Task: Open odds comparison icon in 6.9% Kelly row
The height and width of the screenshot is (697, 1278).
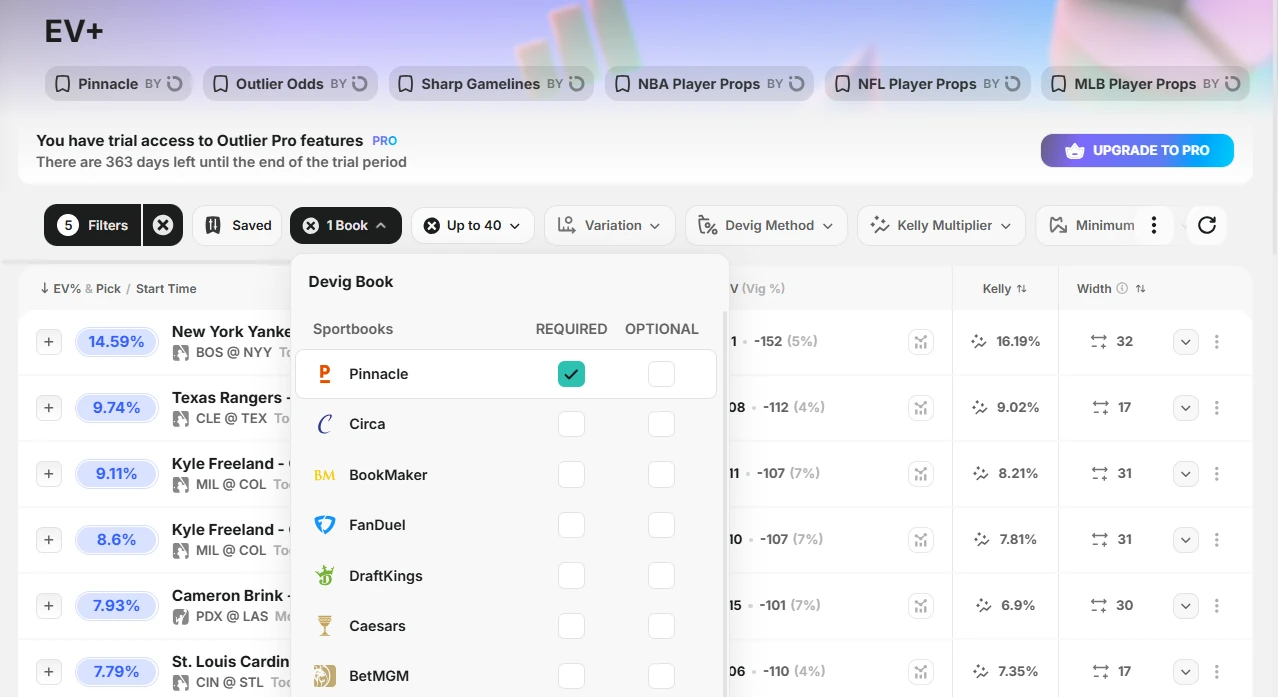Action: coord(921,606)
